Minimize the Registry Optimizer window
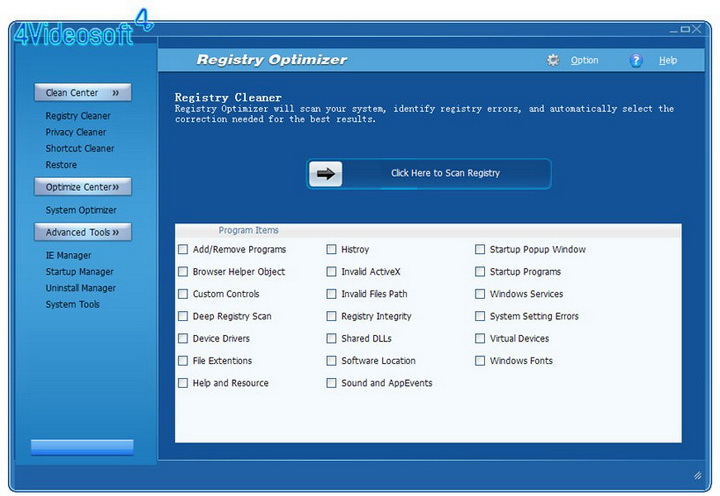The width and height of the screenshot is (720, 496). click(x=674, y=30)
